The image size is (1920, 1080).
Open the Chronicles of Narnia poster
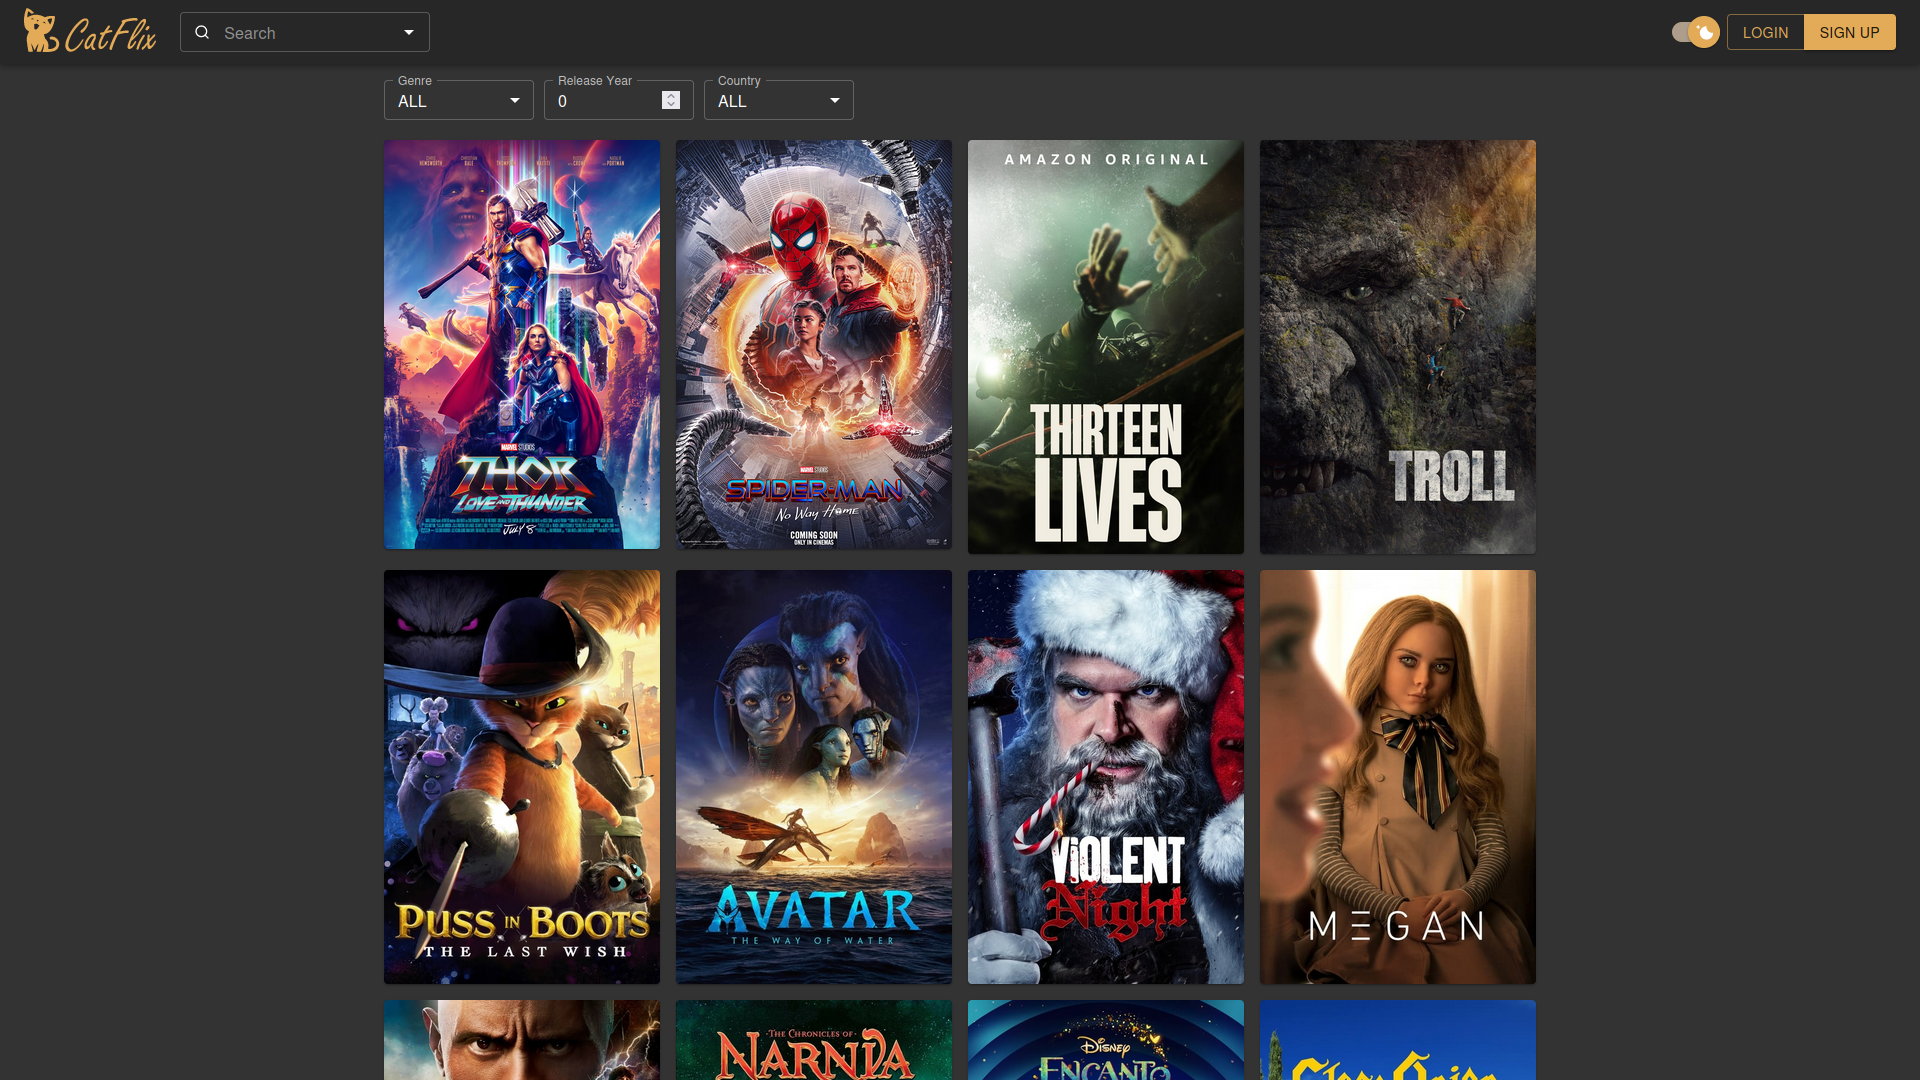click(814, 1040)
